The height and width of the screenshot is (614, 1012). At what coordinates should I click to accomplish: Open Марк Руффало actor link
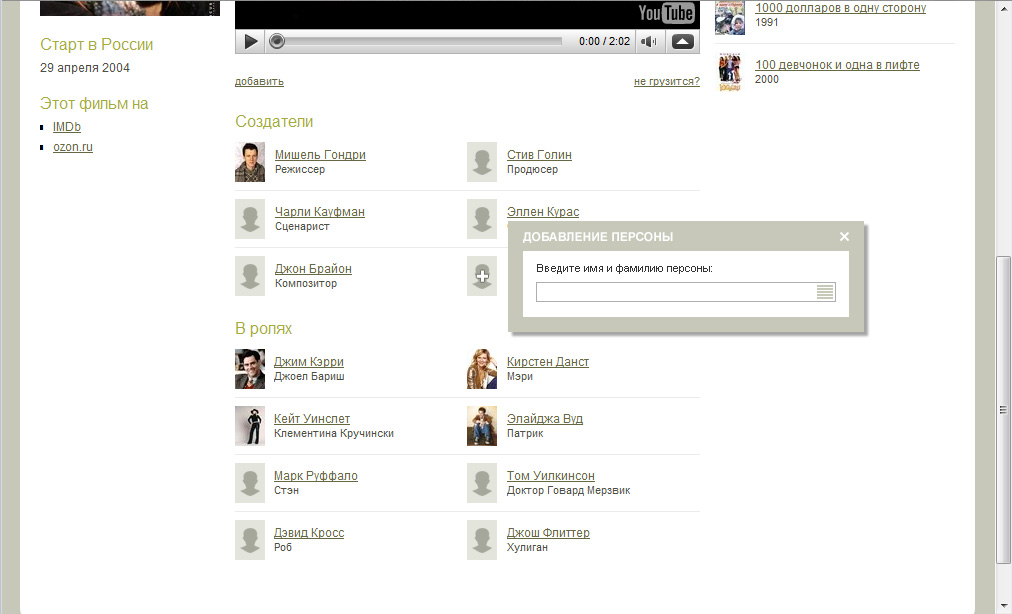point(316,475)
